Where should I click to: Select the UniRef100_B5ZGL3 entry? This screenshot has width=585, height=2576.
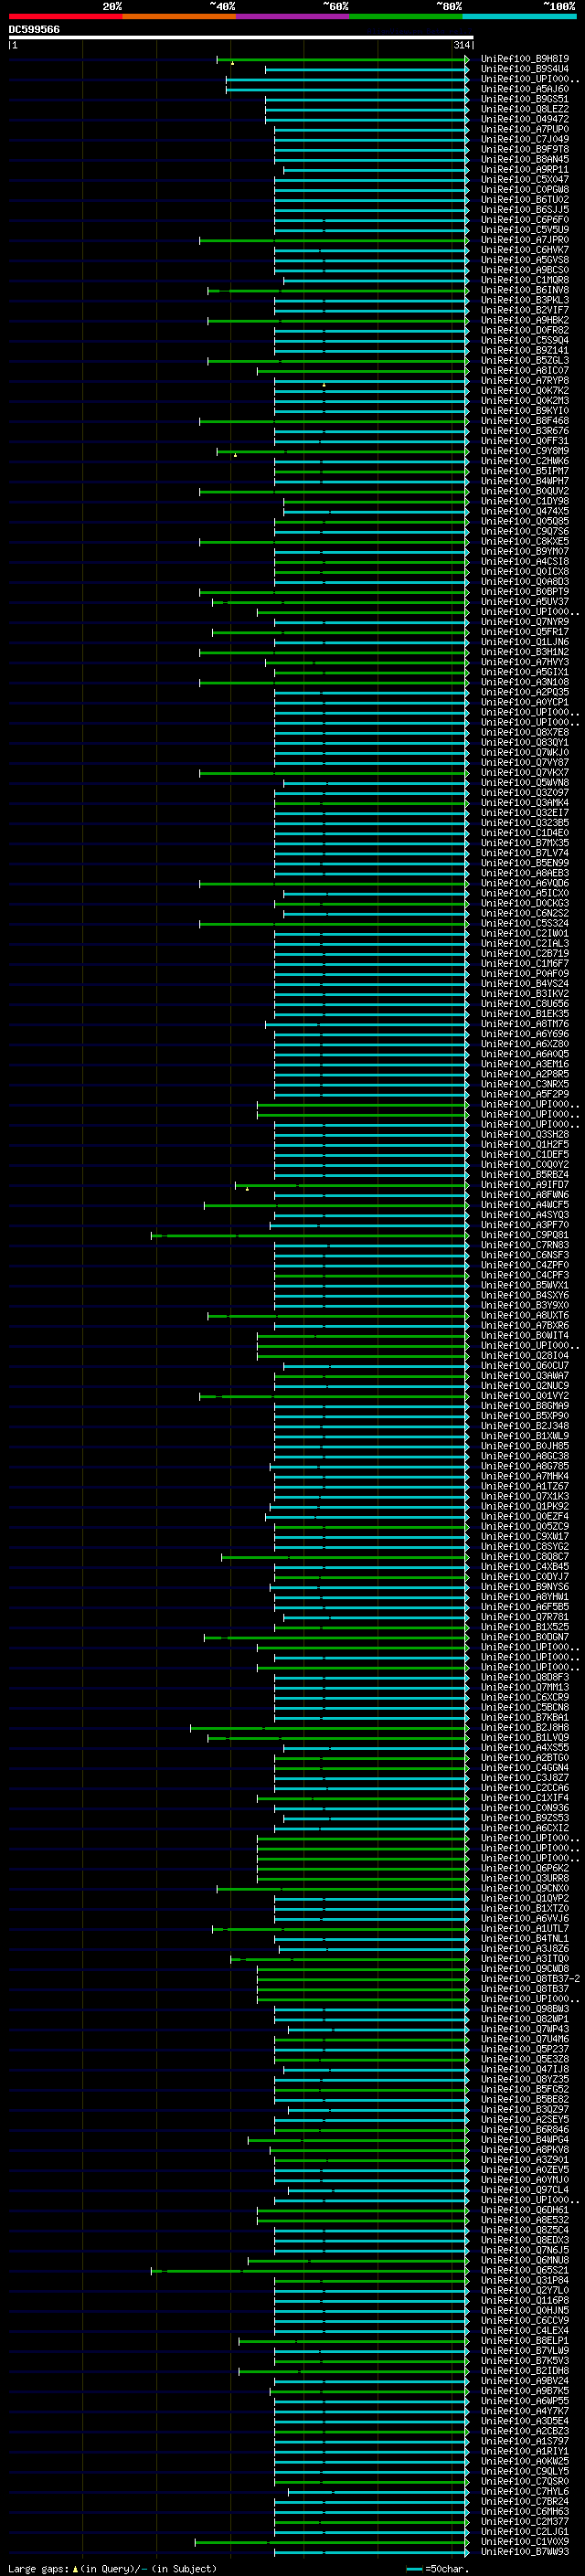click(524, 360)
